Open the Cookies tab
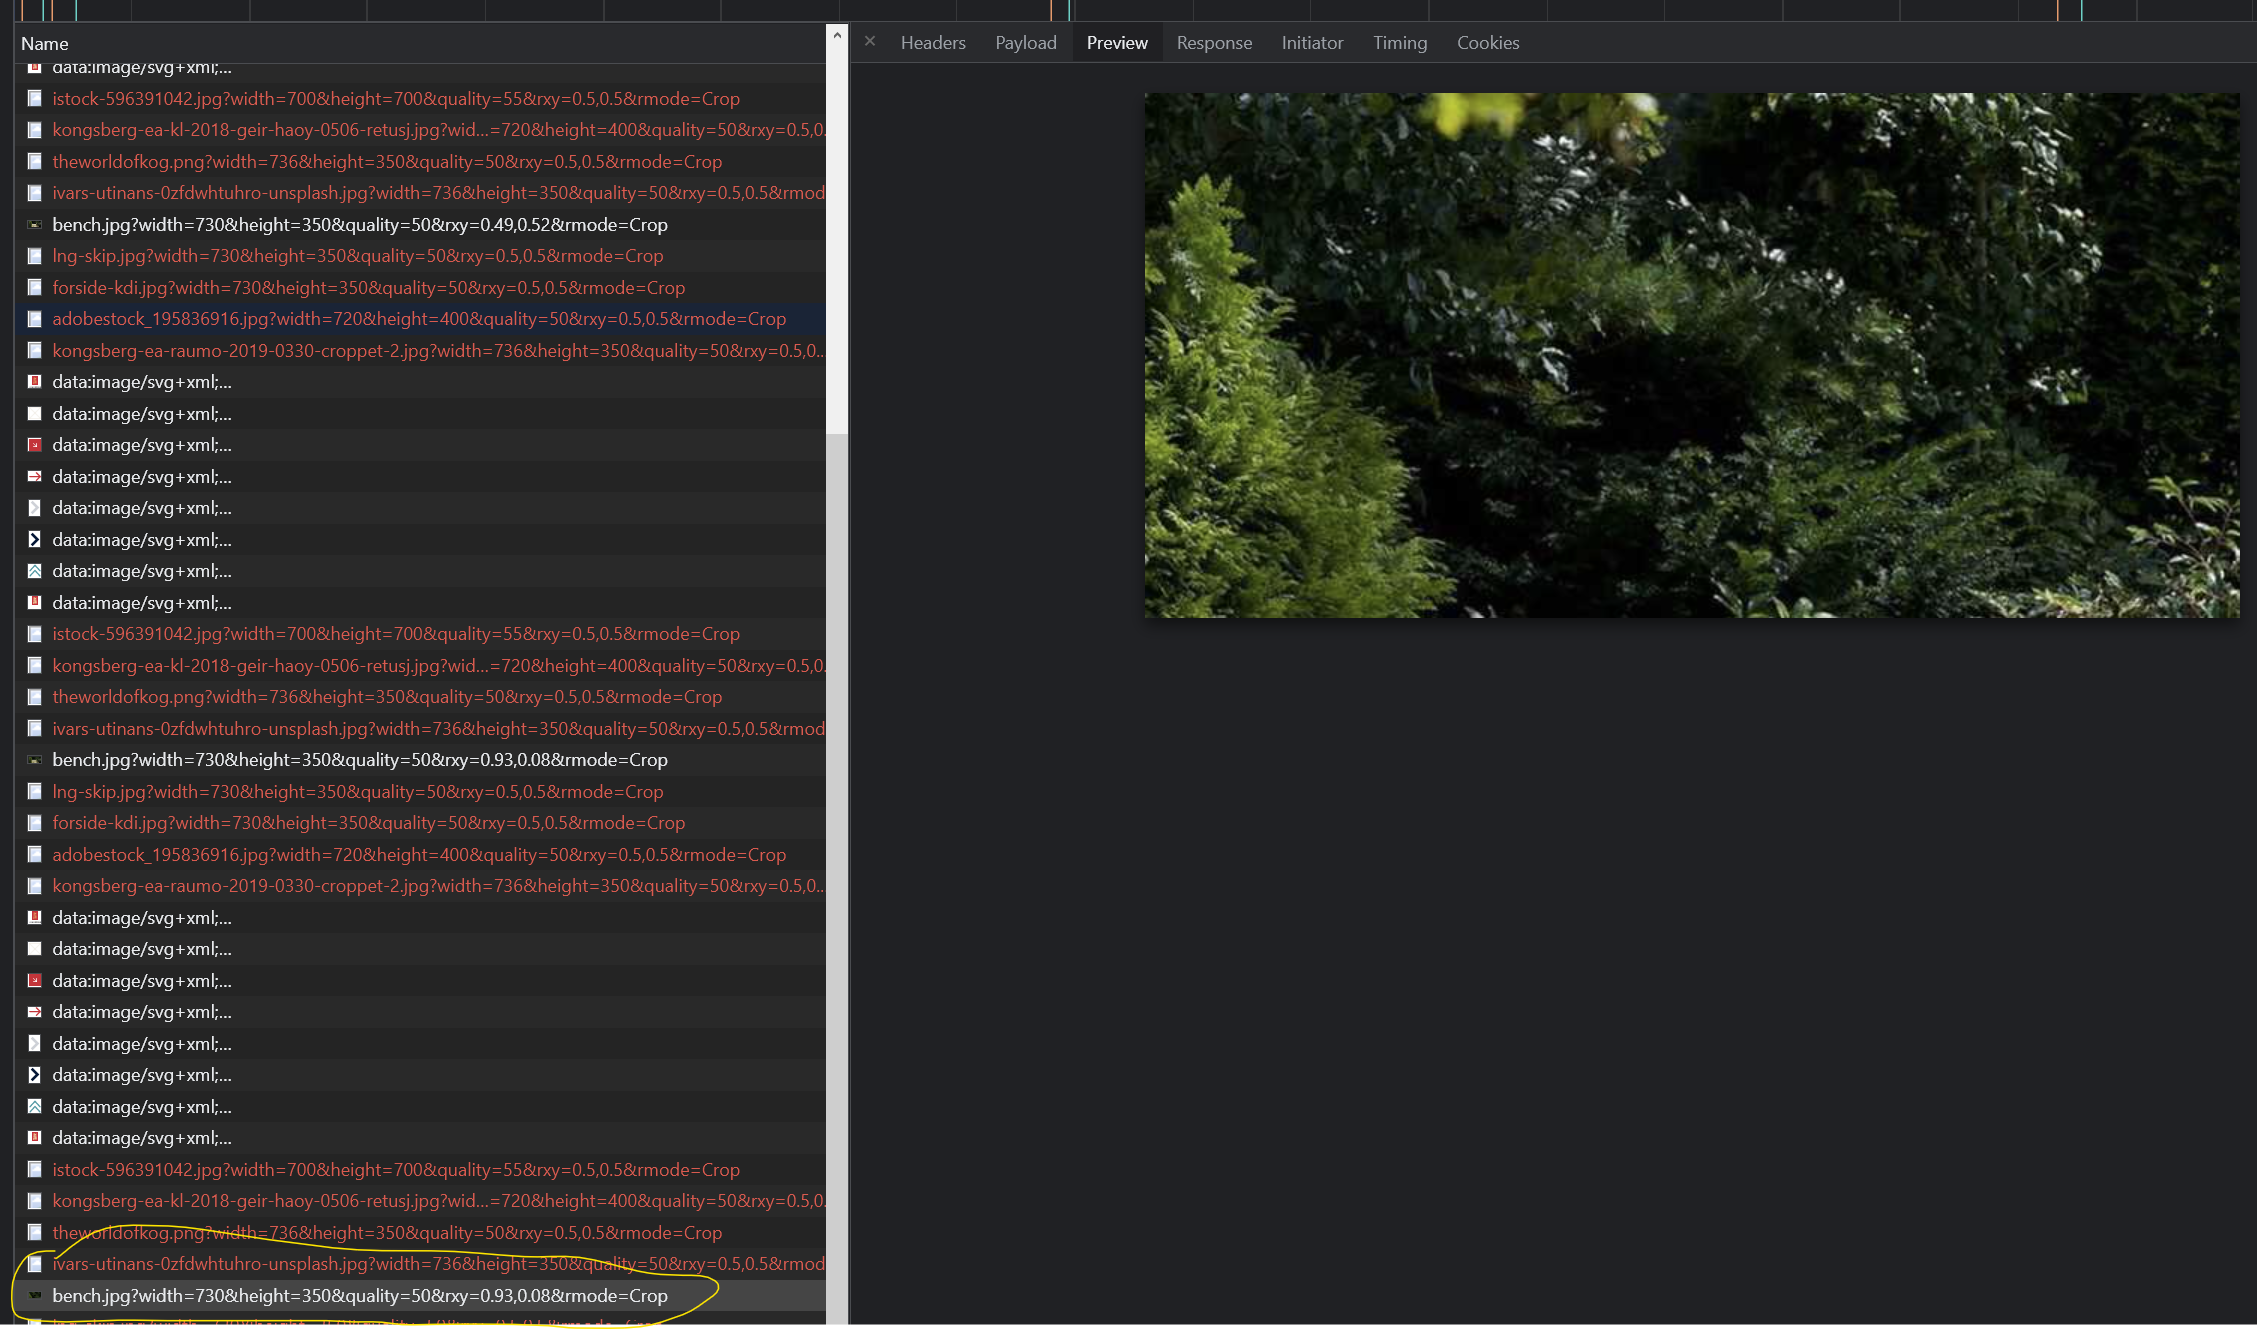Image resolution: width=2257 pixels, height=1330 pixels. (x=1488, y=42)
